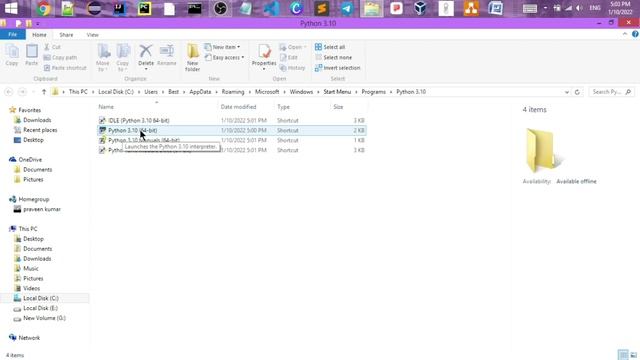
Task: Open Downloads under Favorites
Action: (37, 120)
